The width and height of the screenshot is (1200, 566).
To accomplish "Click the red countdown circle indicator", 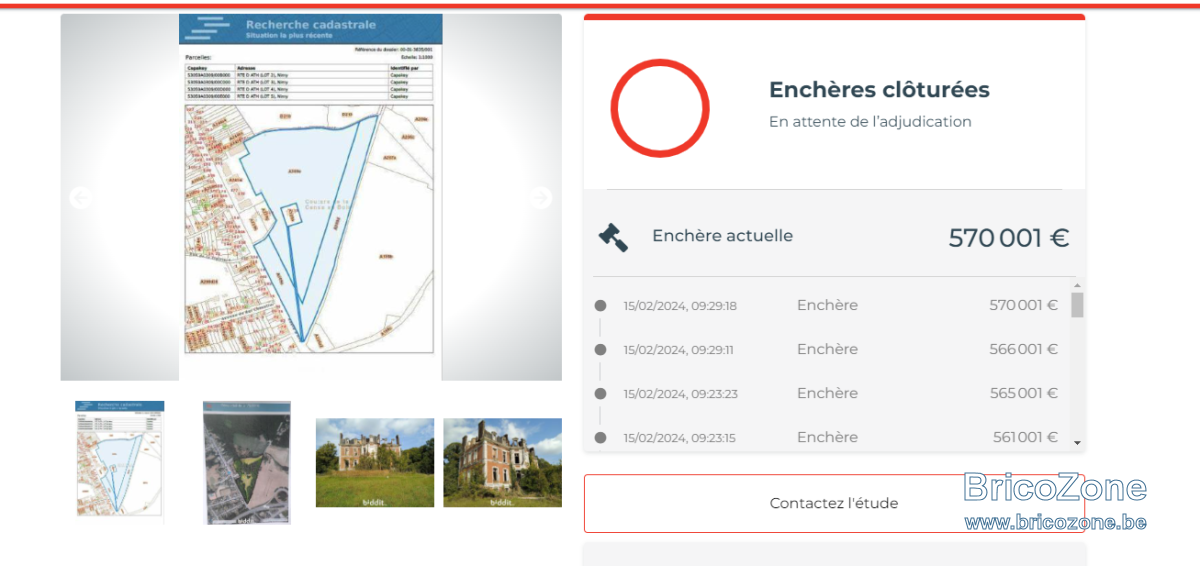I will (660, 107).
